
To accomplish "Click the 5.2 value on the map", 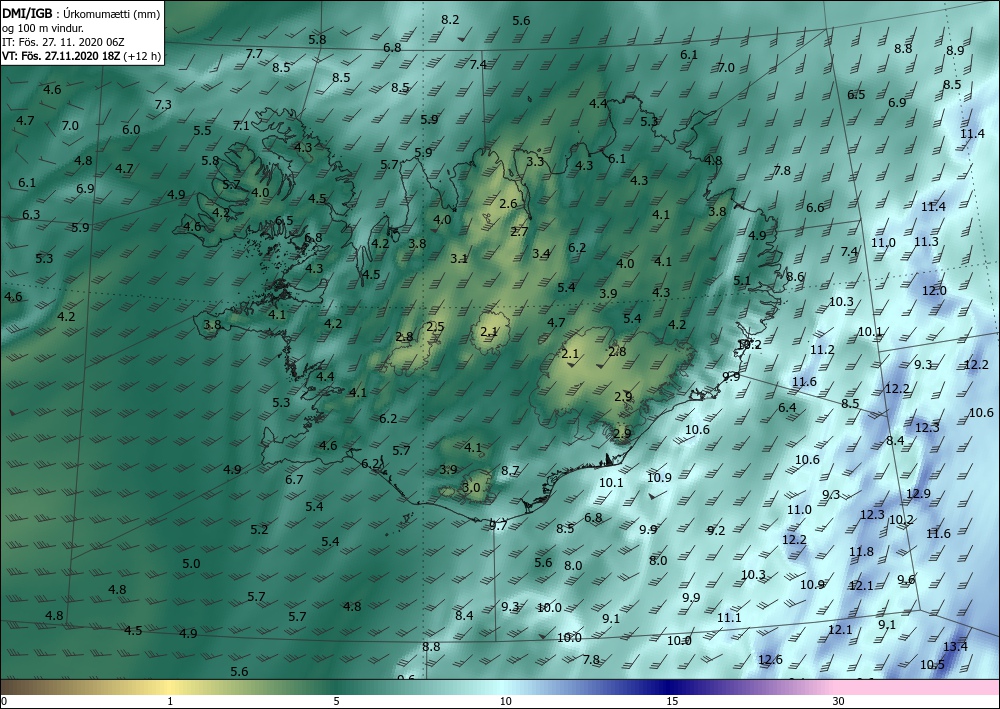I will 259,530.
